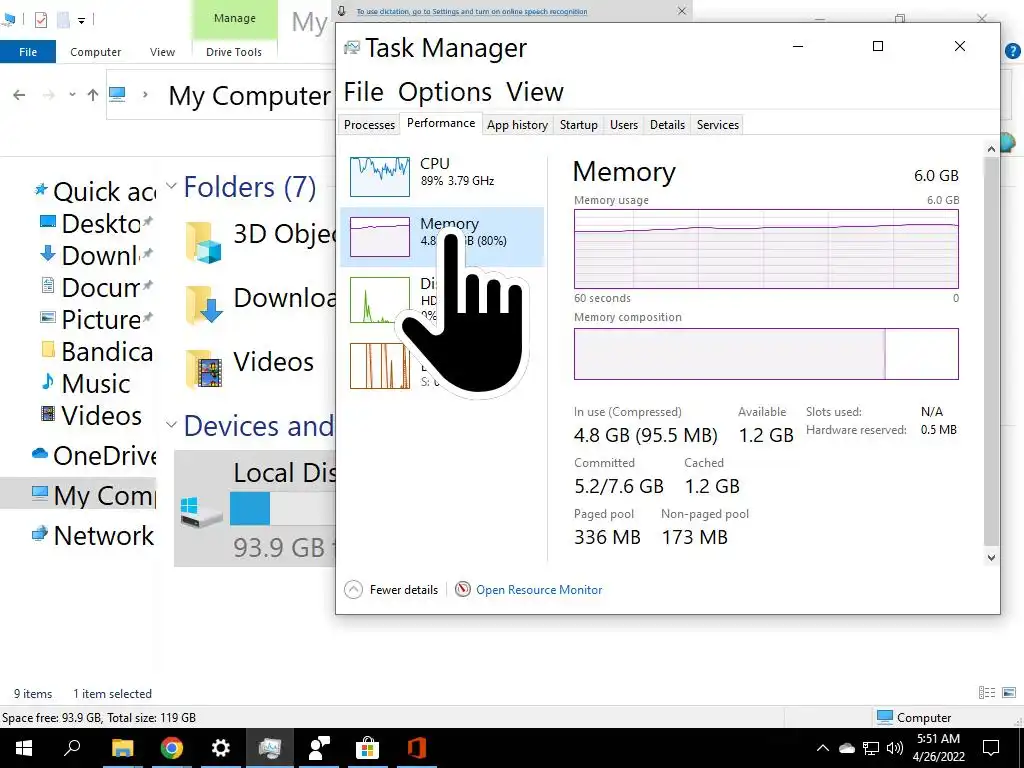Switch to the Processes tab
Viewport: 1024px width, 768px height.
370,125
